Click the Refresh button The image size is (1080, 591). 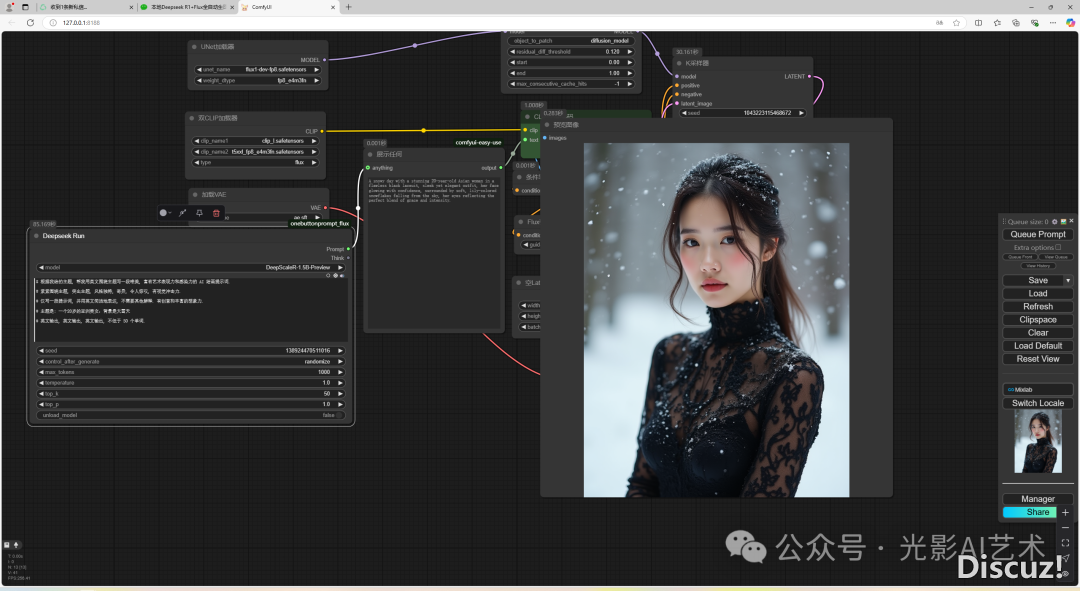(1037, 307)
